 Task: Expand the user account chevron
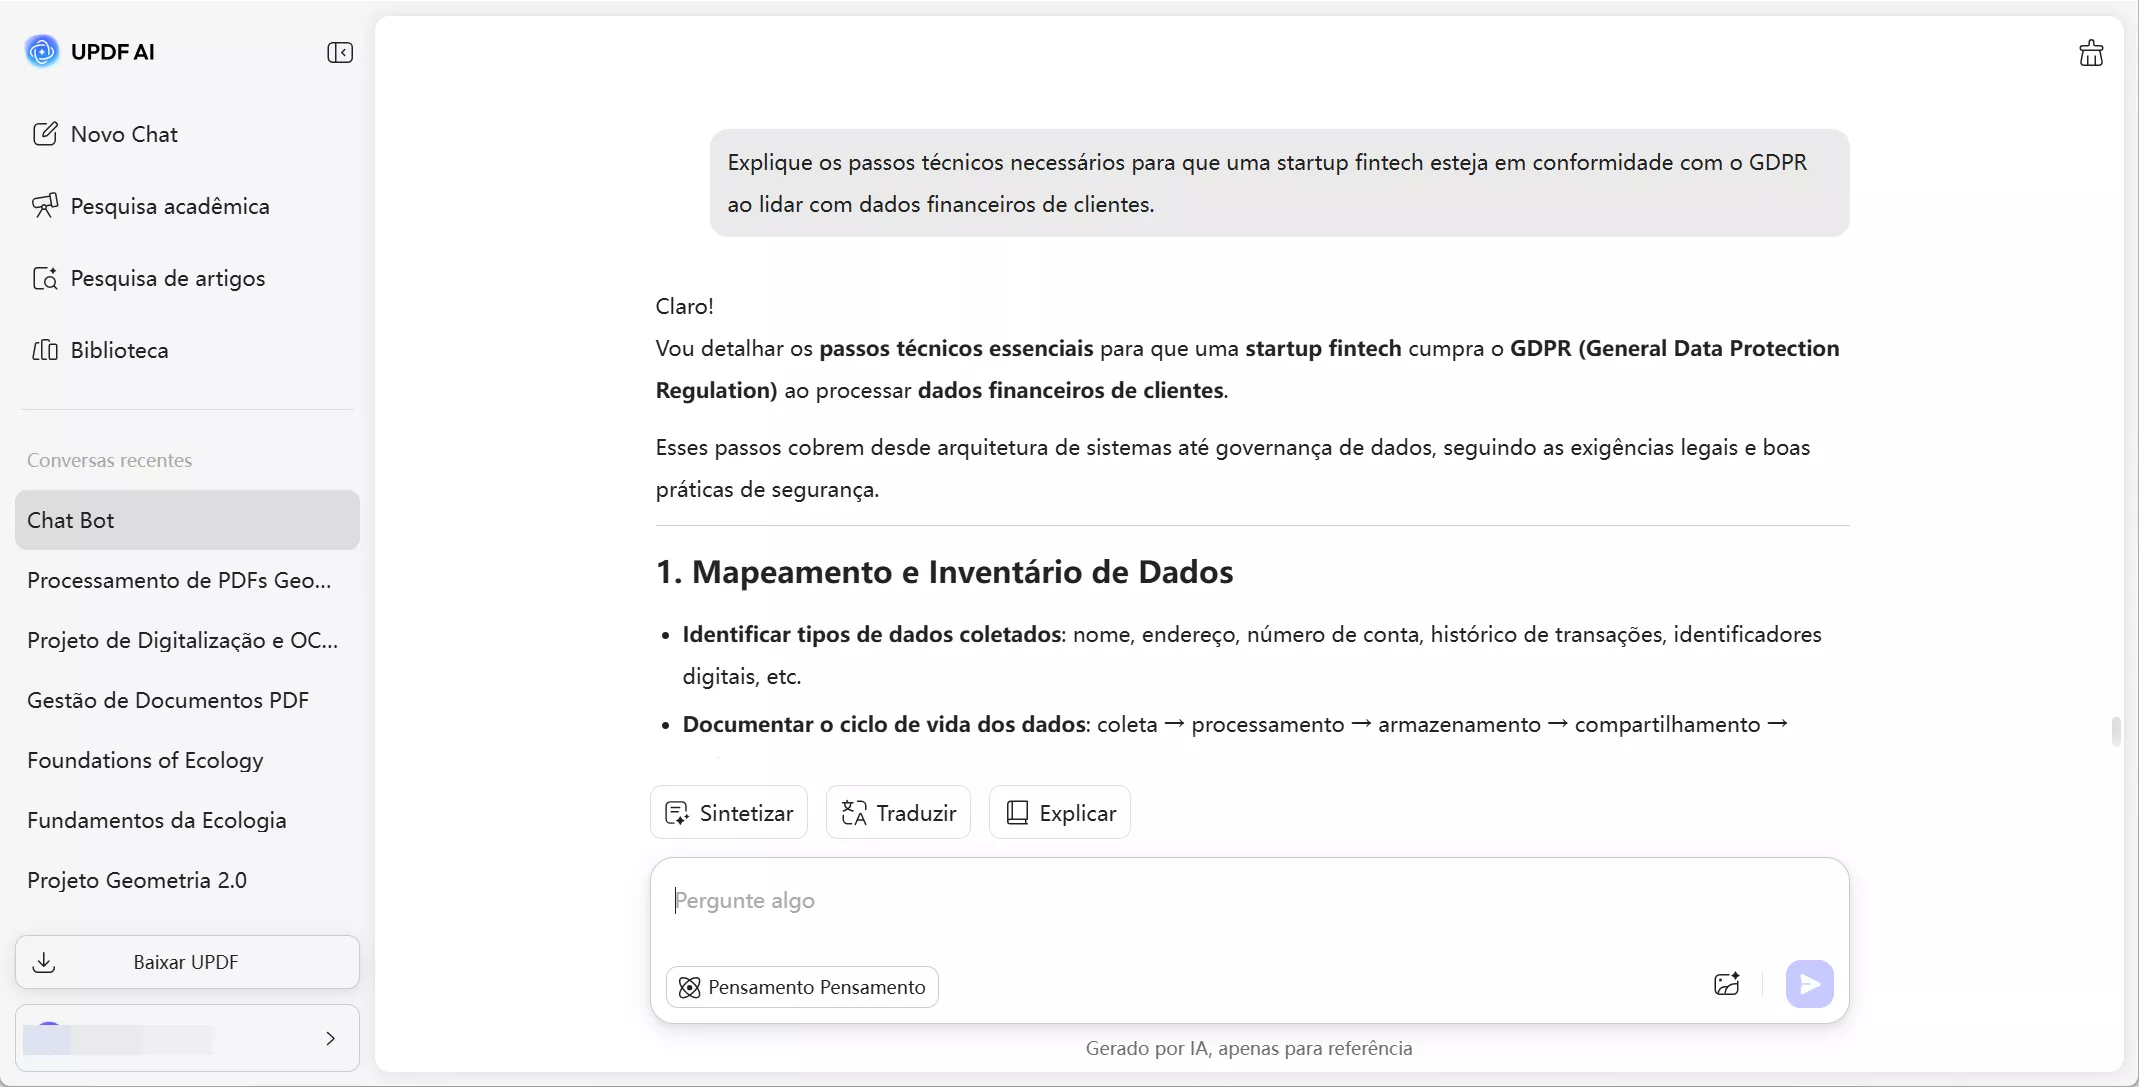pos(330,1039)
